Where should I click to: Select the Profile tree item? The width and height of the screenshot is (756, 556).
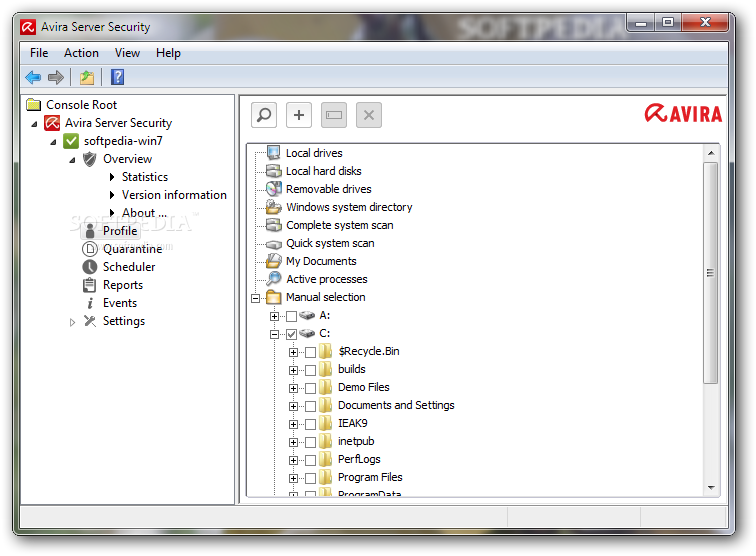click(120, 231)
